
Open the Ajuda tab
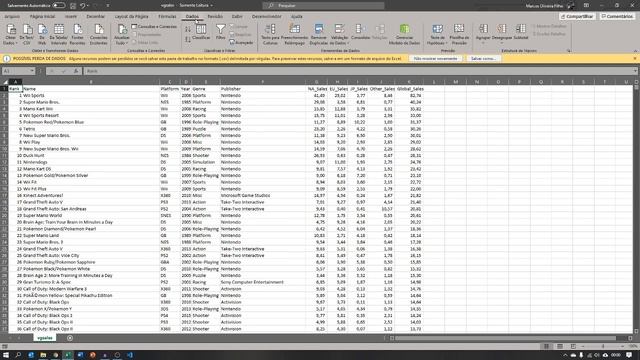pos(297,16)
